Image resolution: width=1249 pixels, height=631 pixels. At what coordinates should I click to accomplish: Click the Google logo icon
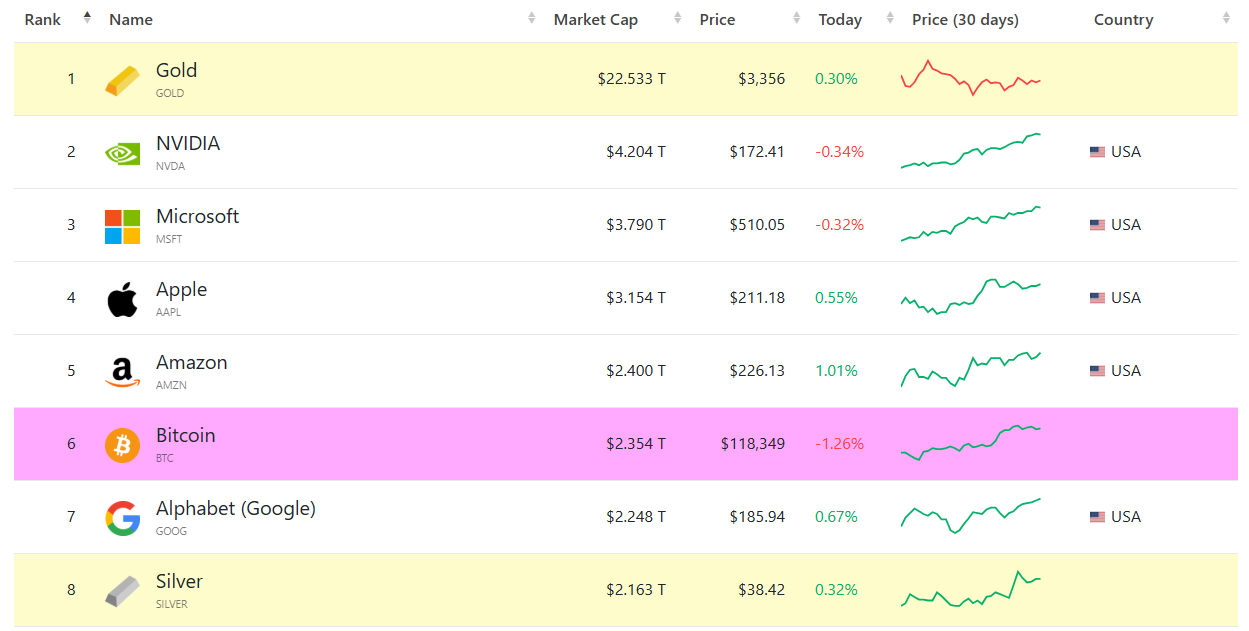tap(122, 518)
